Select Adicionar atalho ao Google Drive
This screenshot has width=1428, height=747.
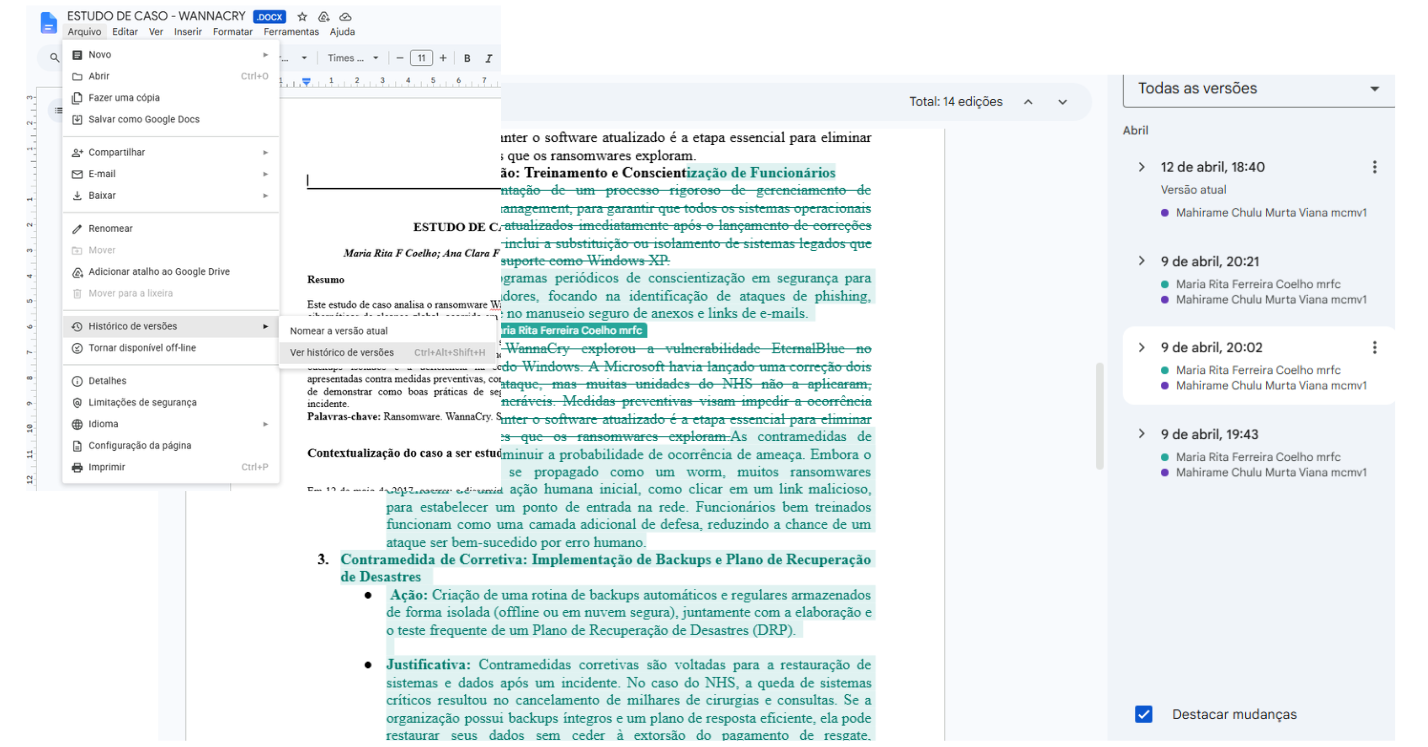[171, 272]
